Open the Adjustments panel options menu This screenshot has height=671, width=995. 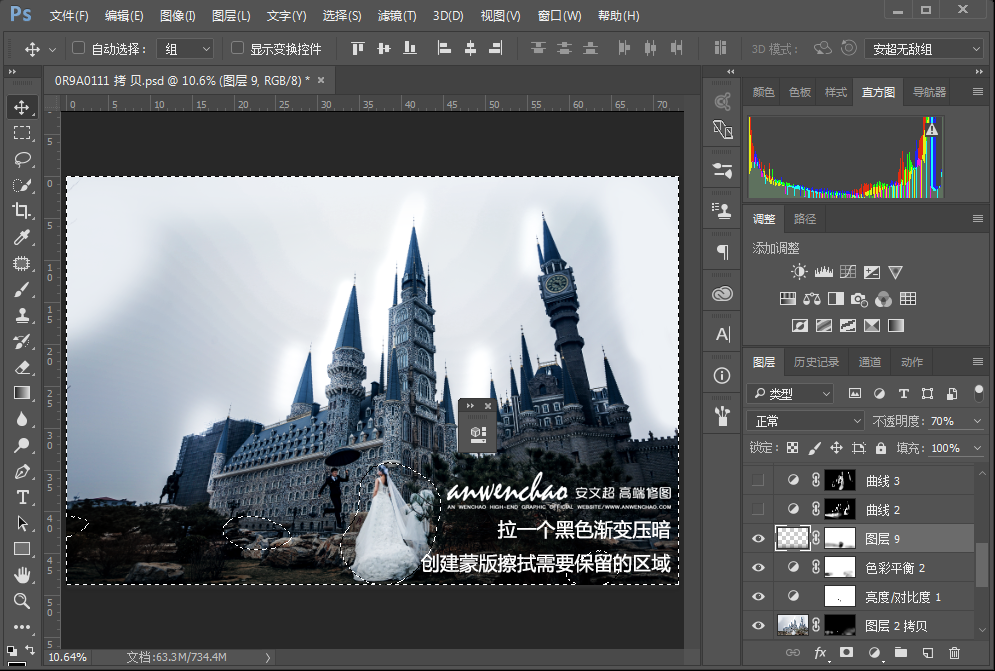click(x=977, y=218)
